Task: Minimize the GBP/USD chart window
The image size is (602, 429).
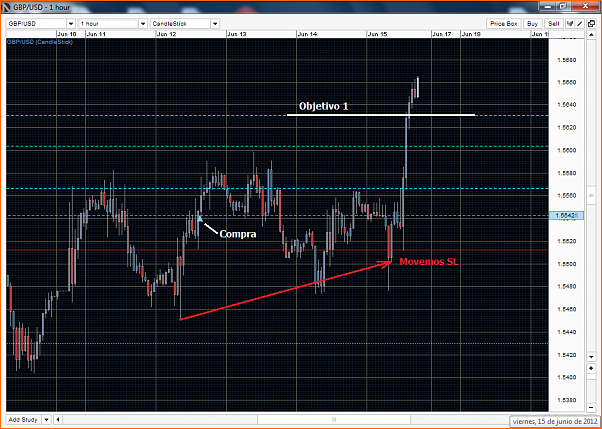Action: 546,6
